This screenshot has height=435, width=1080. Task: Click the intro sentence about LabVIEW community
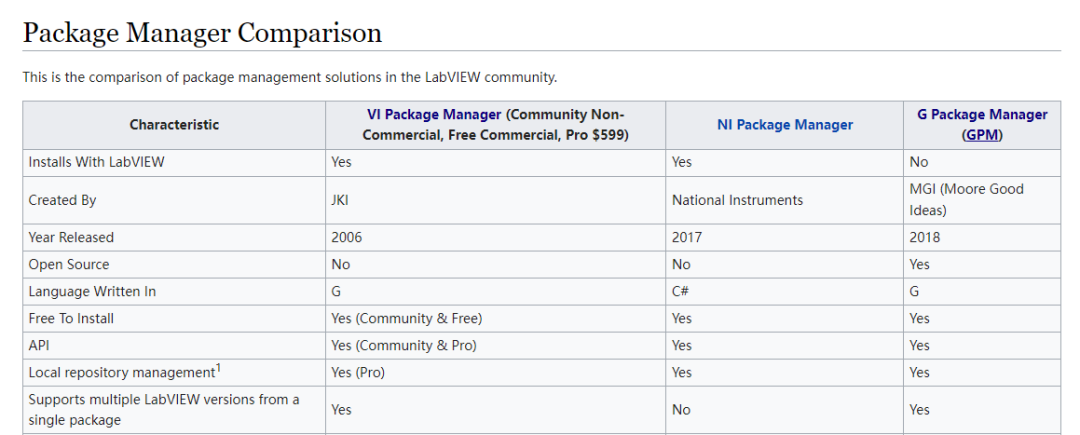tap(290, 77)
